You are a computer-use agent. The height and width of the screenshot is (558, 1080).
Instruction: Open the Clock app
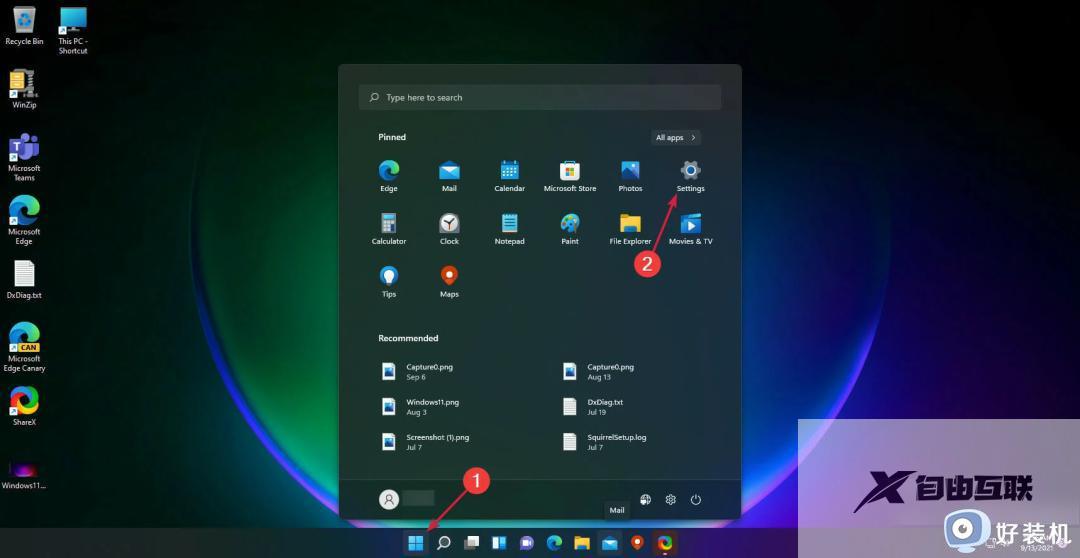(x=449, y=229)
